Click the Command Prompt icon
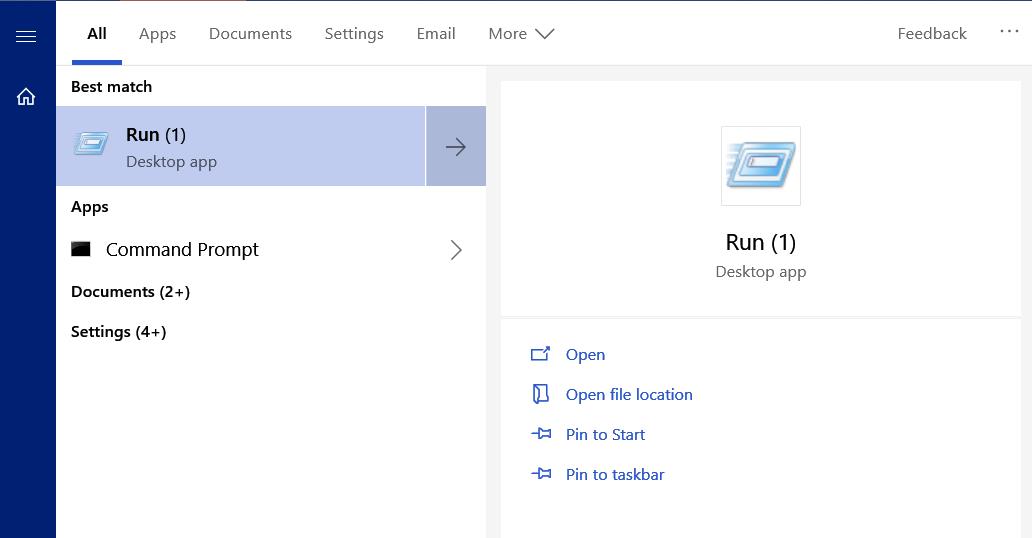1032x538 pixels. pyautogui.click(x=81, y=249)
